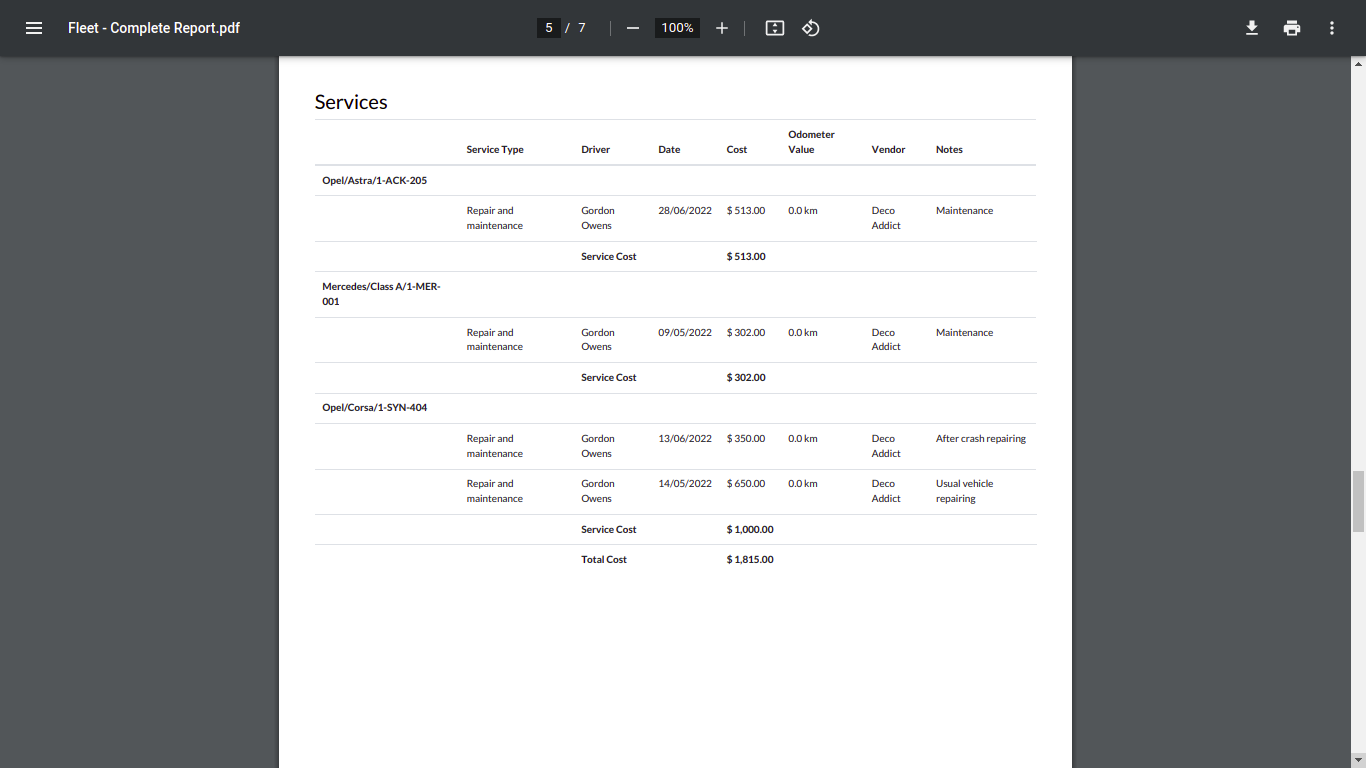Rotate the document counterclockwise
The width and height of the screenshot is (1366, 768).
point(811,28)
